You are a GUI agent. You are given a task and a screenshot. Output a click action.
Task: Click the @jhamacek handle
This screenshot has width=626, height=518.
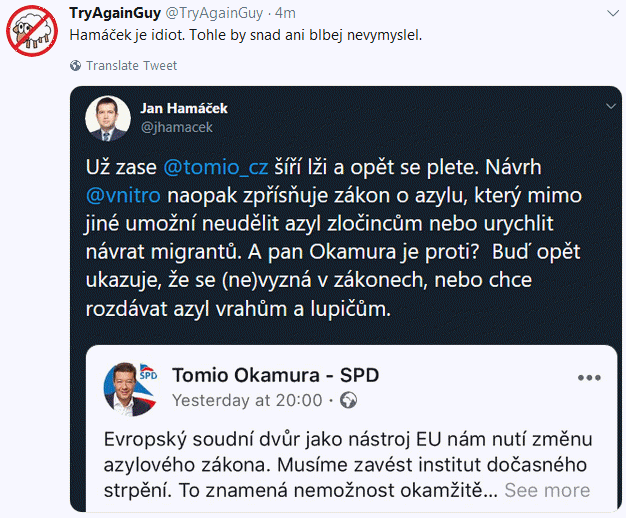click(176, 127)
